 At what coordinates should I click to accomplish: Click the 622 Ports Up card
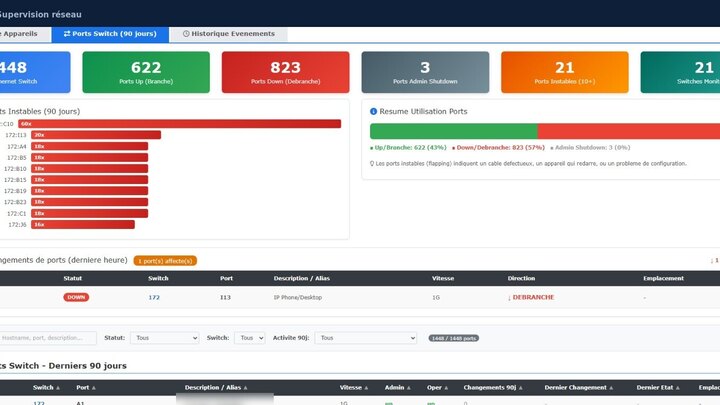(146, 72)
